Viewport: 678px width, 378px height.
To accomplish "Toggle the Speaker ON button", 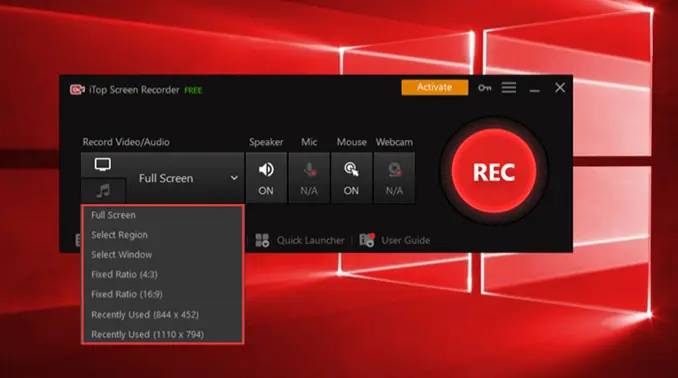I will click(266, 177).
